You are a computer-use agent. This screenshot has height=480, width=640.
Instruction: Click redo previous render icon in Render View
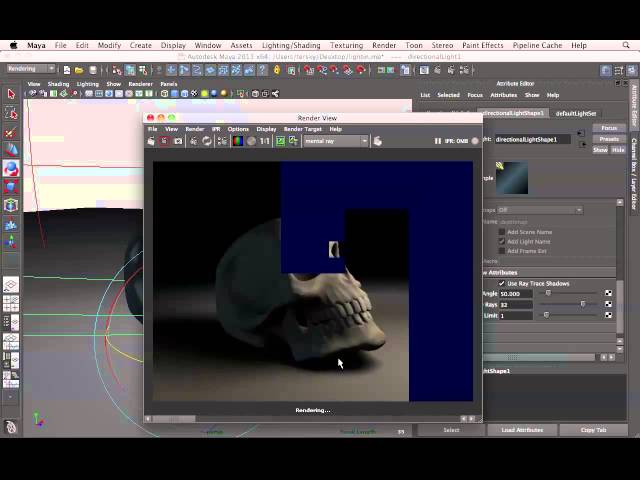pos(151,141)
